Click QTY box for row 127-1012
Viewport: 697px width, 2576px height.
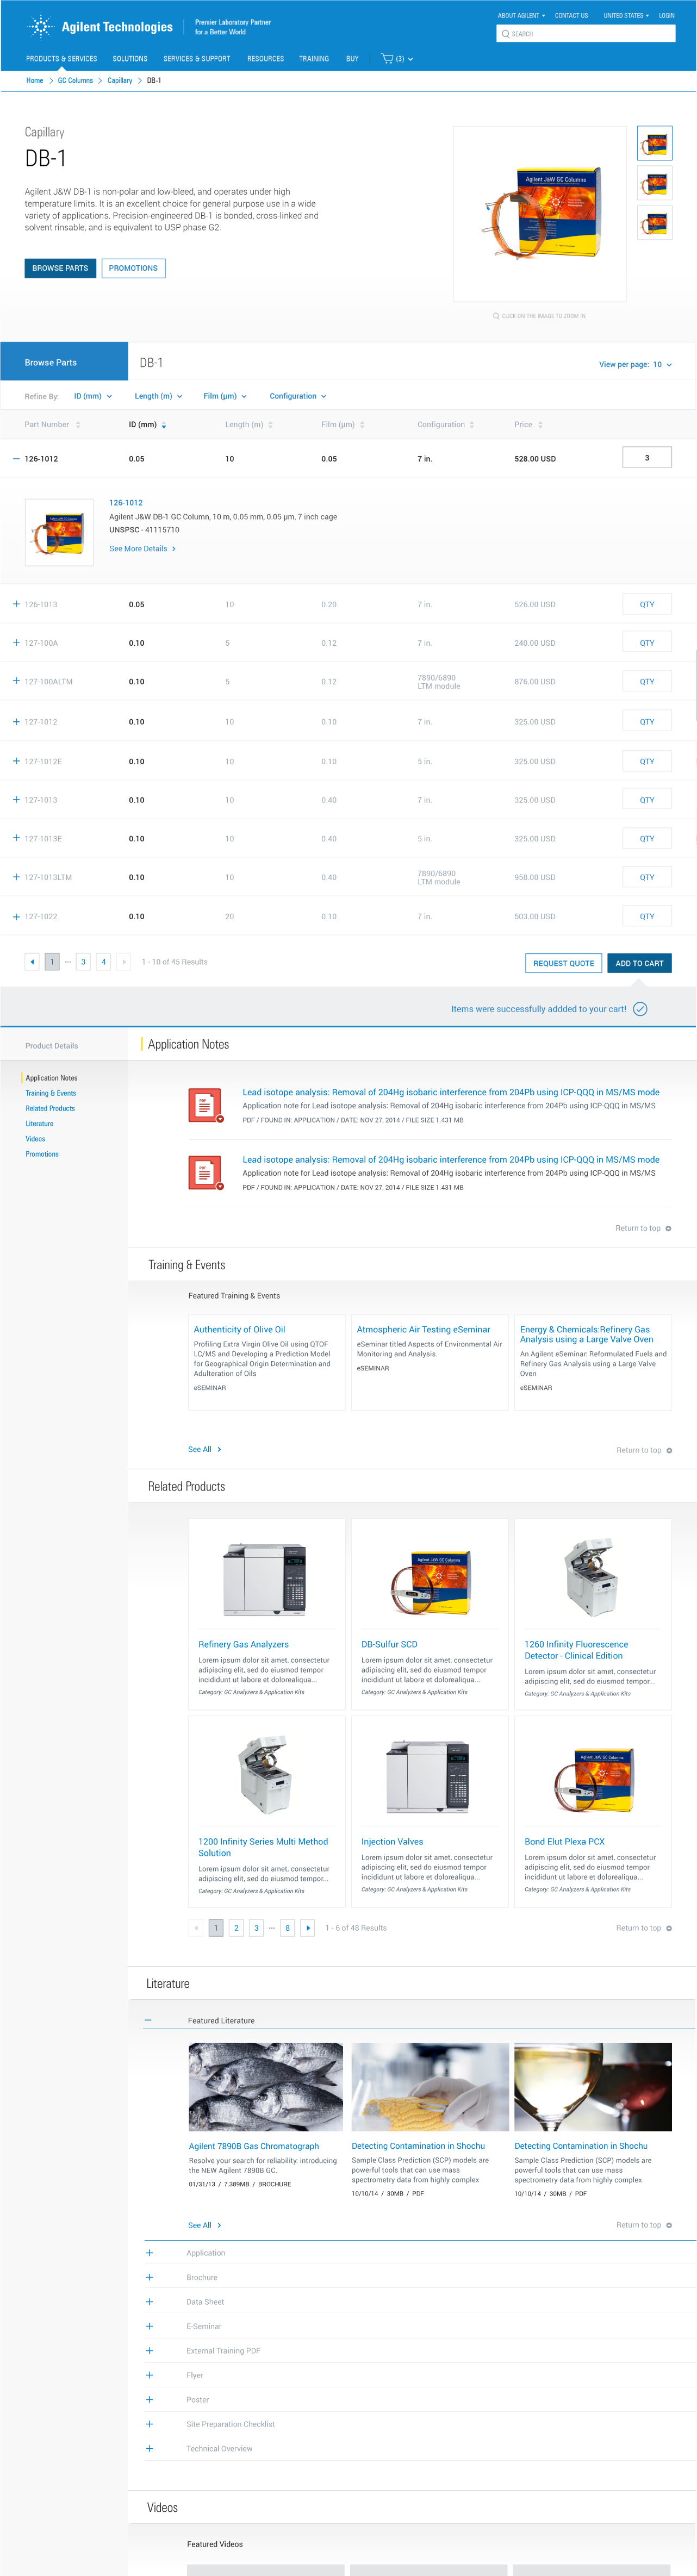click(647, 721)
